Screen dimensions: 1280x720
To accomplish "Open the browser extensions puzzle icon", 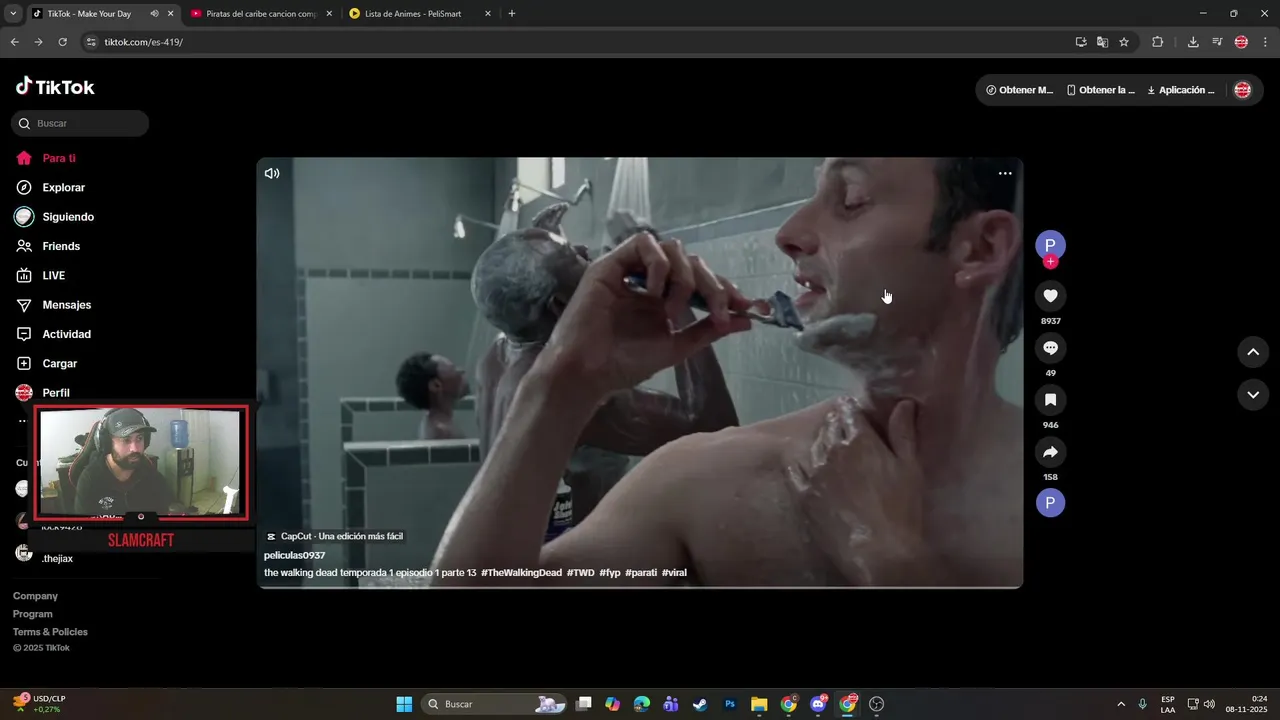I will (1158, 42).
